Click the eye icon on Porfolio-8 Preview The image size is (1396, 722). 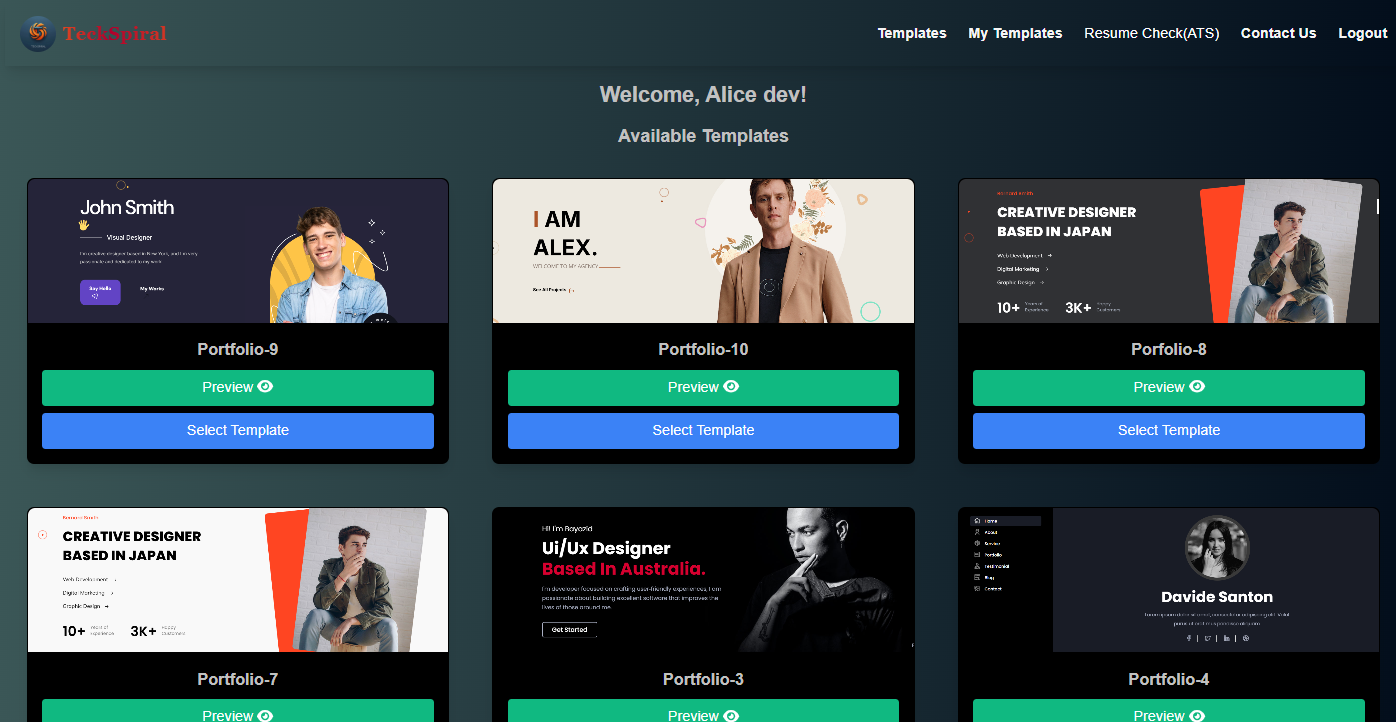[x=1197, y=387]
